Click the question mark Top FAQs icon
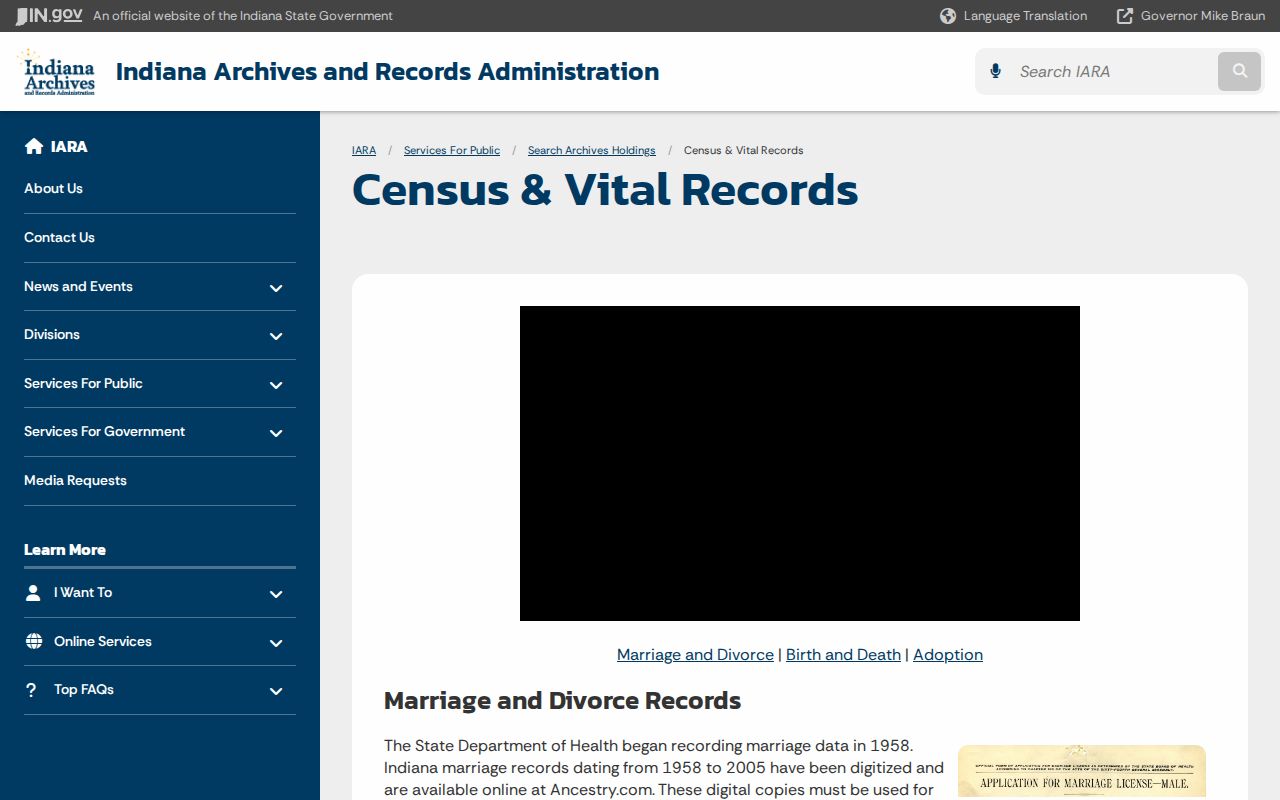The width and height of the screenshot is (1280, 800). click(31, 690)
